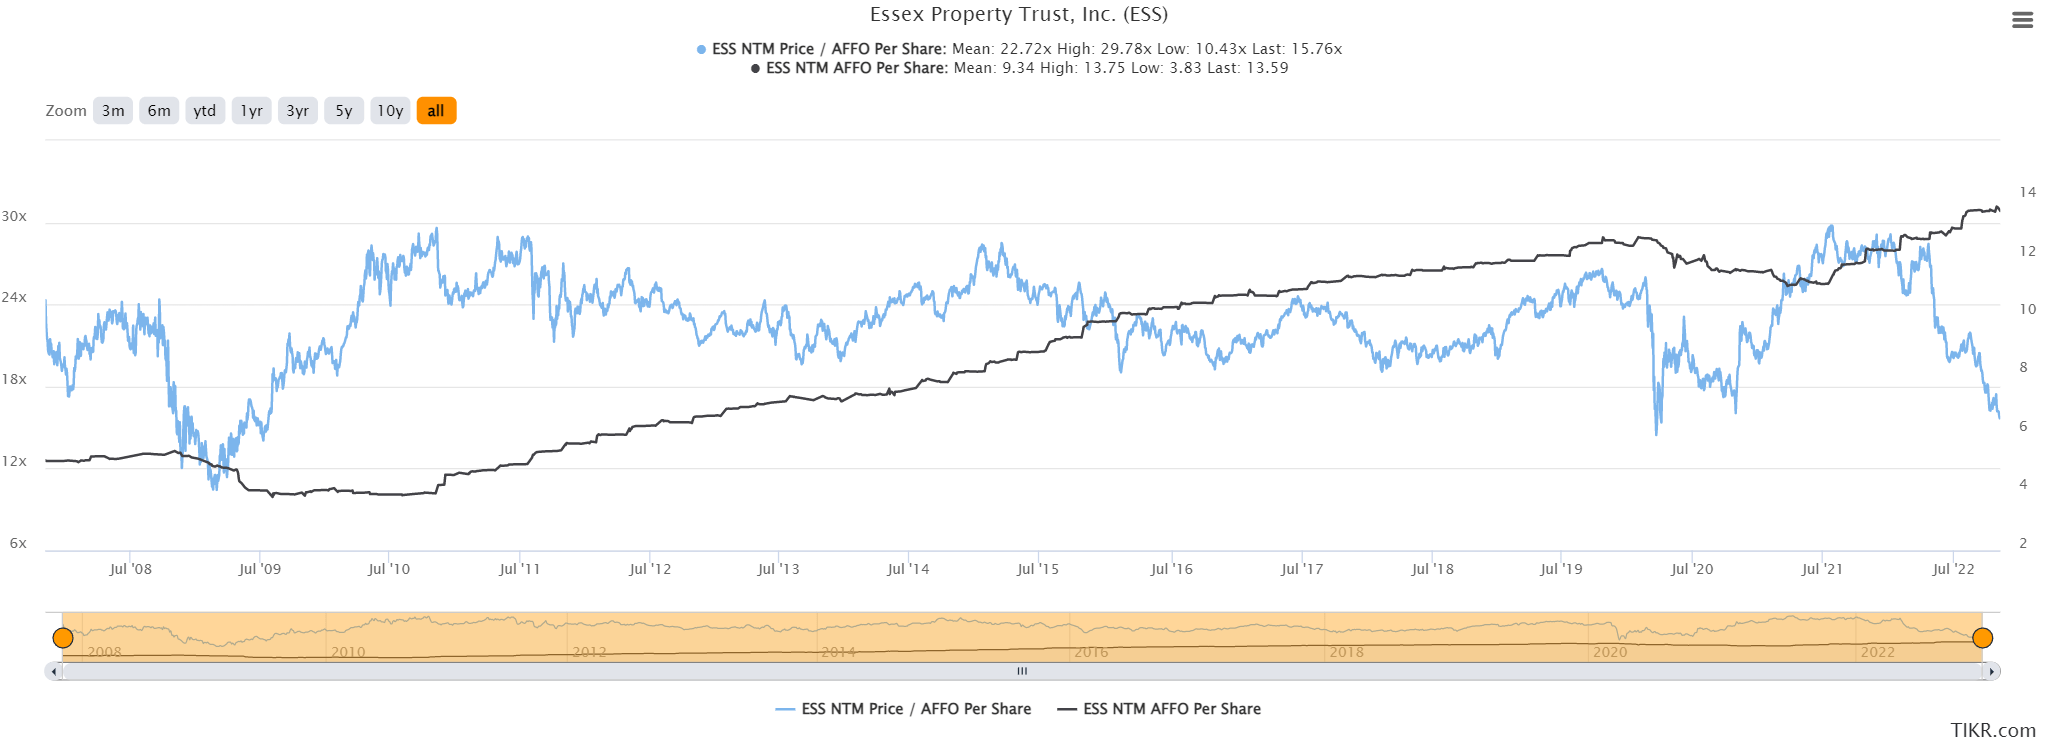
Task: Select the ytd zoom button
Action: pos(205,111)
